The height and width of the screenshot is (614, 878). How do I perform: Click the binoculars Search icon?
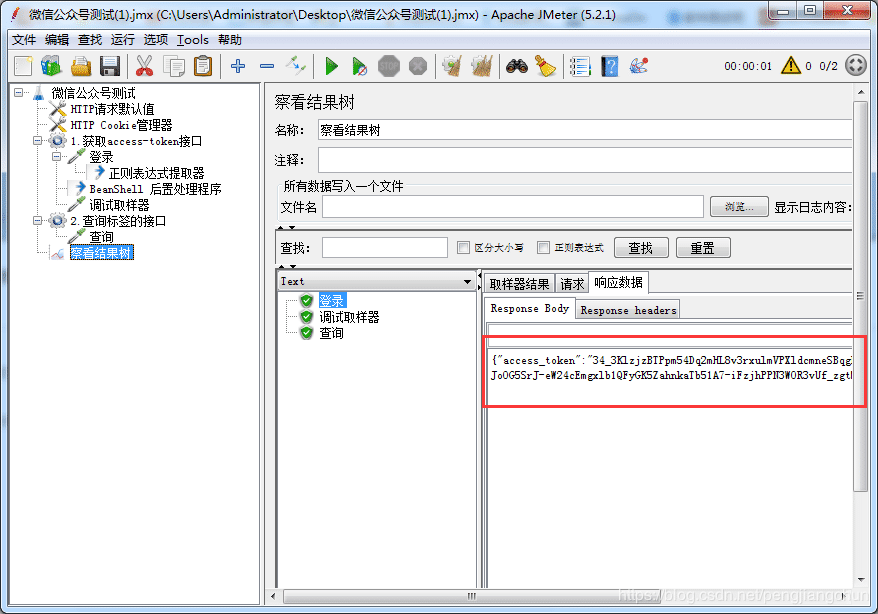coord(516,66)
